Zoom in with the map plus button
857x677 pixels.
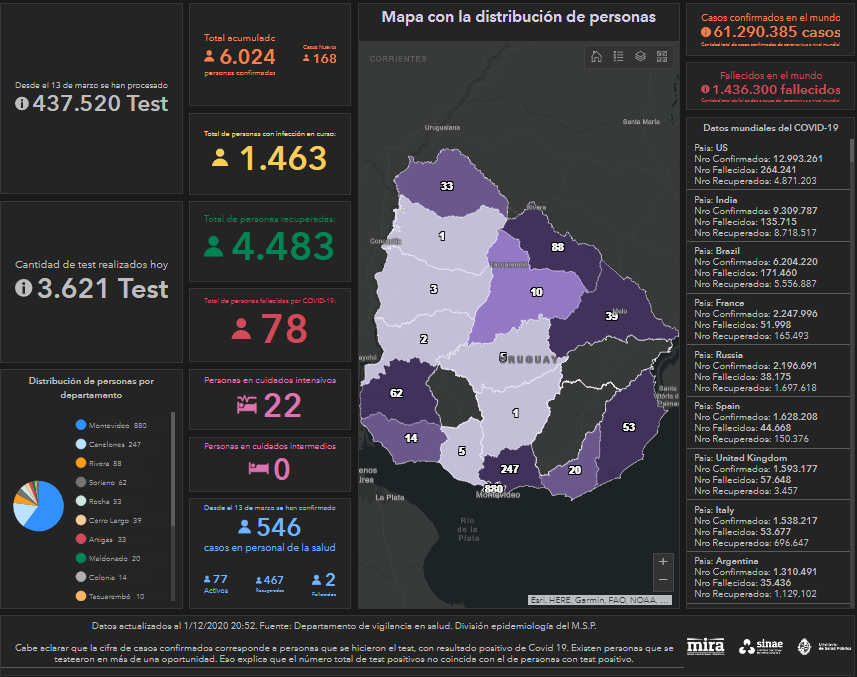point(662,562)
